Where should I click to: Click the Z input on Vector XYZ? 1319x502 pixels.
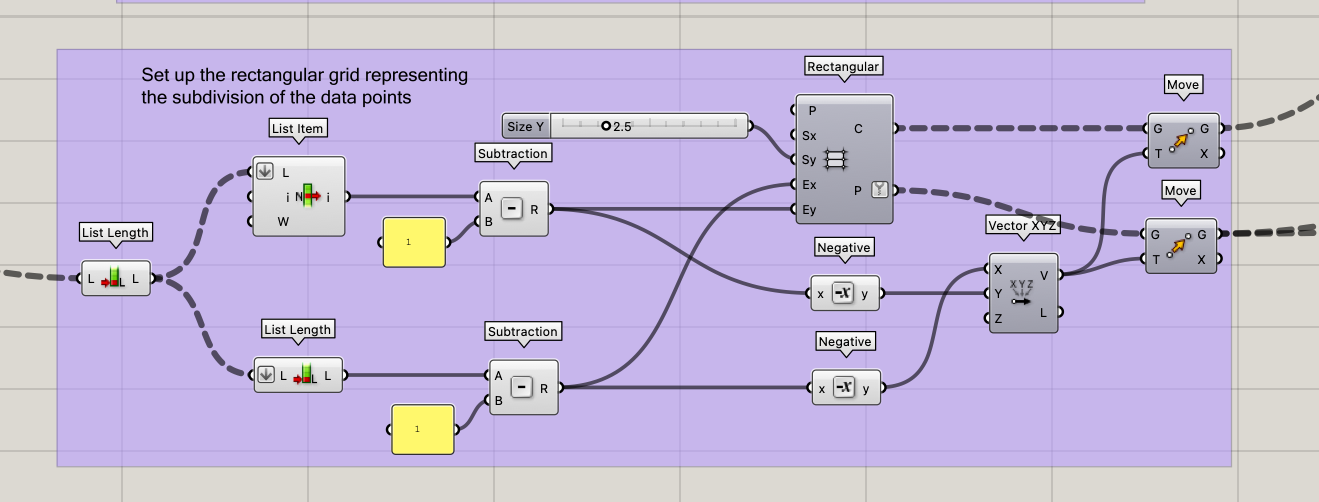tap(998, 319)
